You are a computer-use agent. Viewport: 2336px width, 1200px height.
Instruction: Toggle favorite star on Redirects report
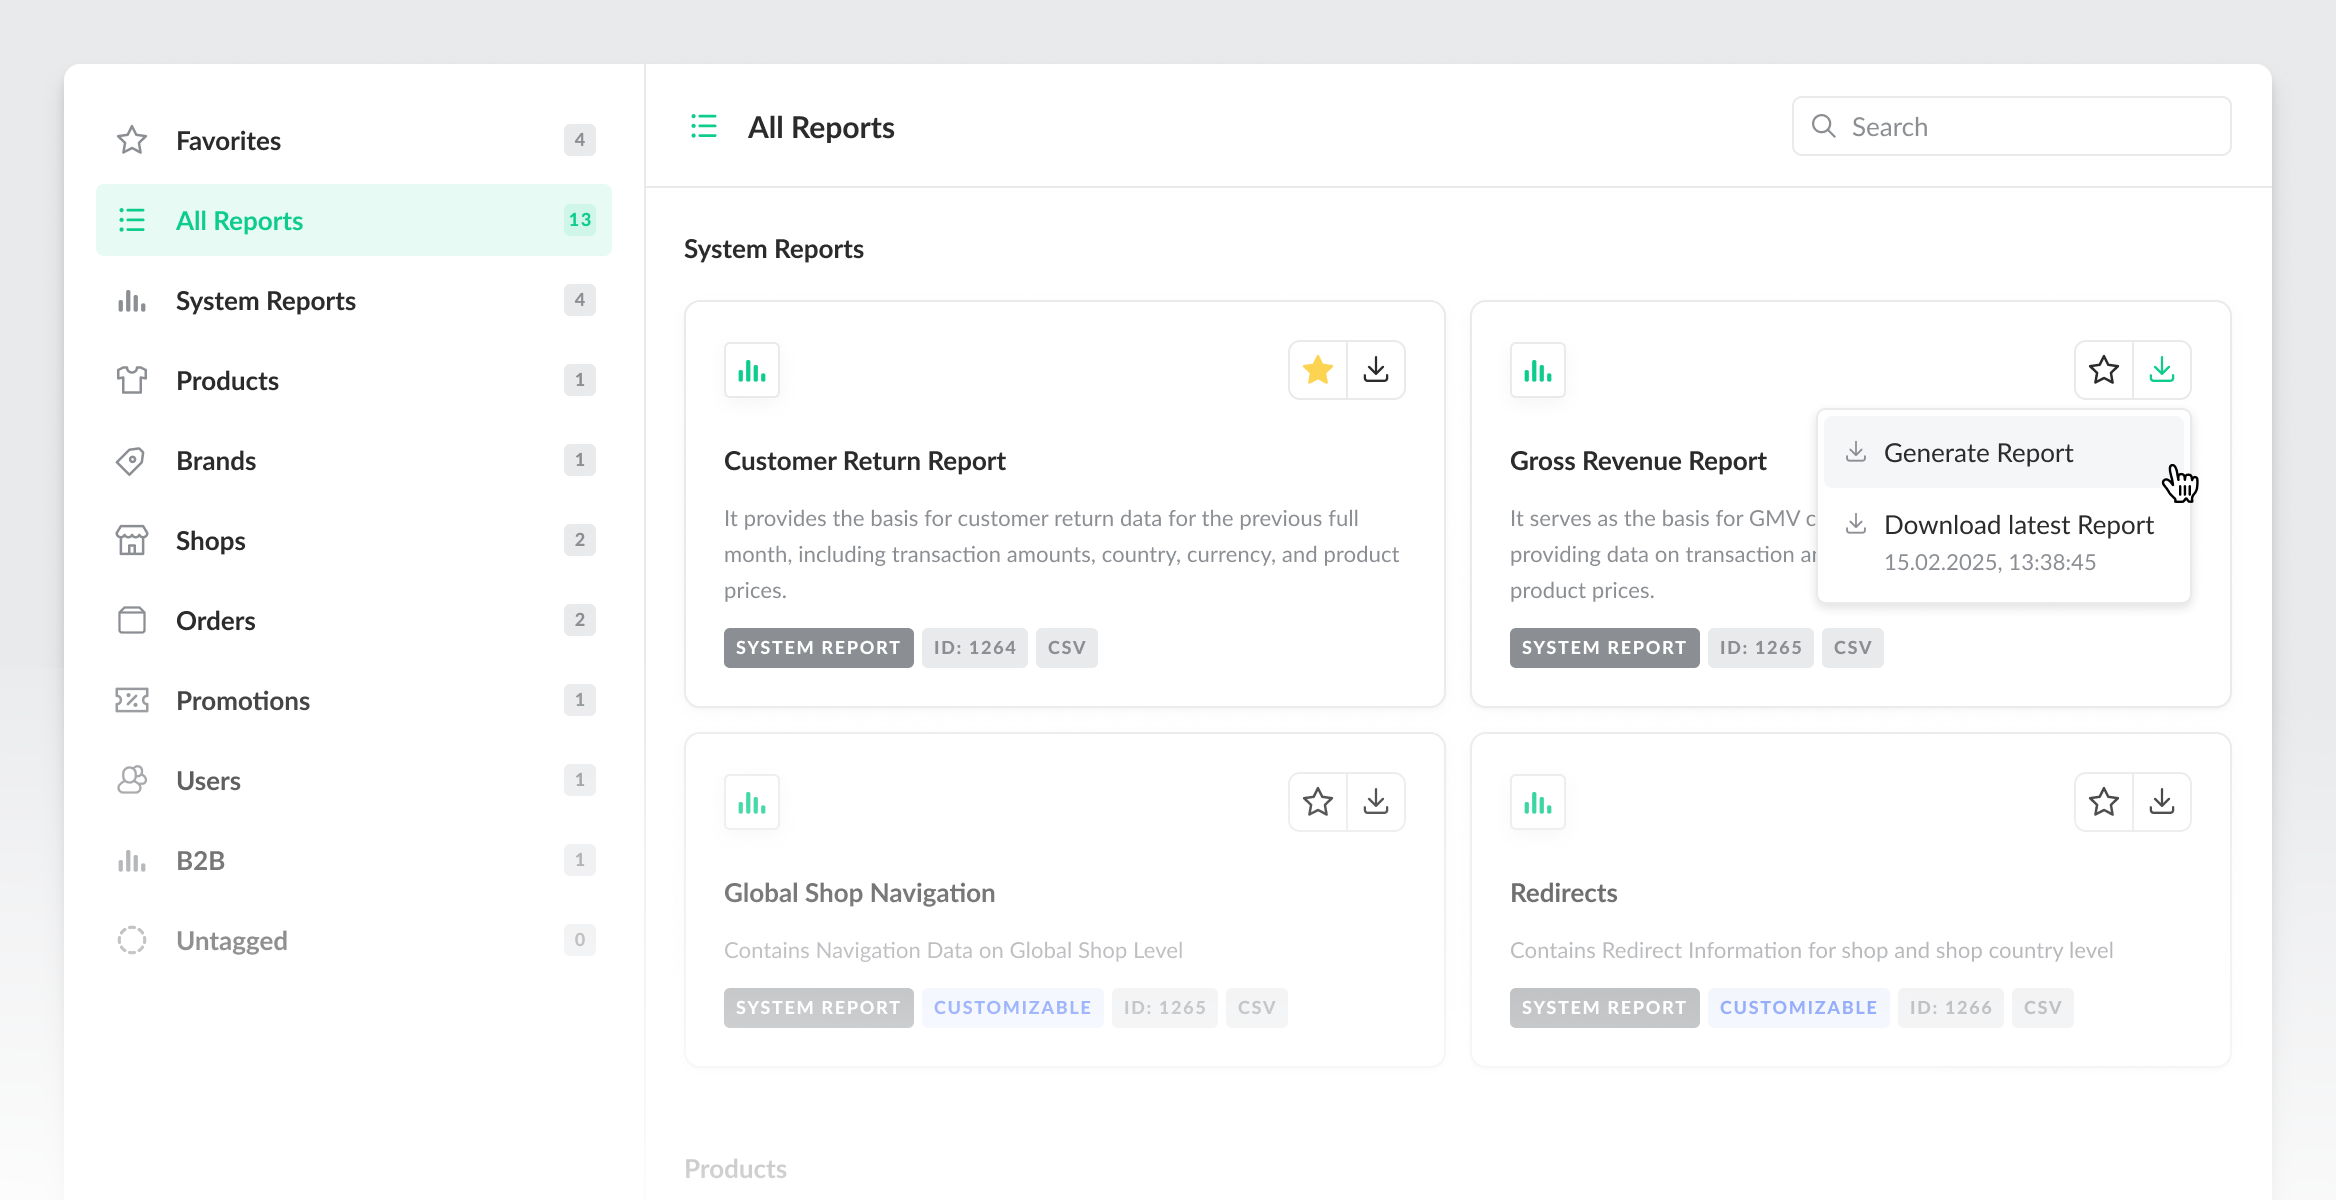tap(2104, 802)
